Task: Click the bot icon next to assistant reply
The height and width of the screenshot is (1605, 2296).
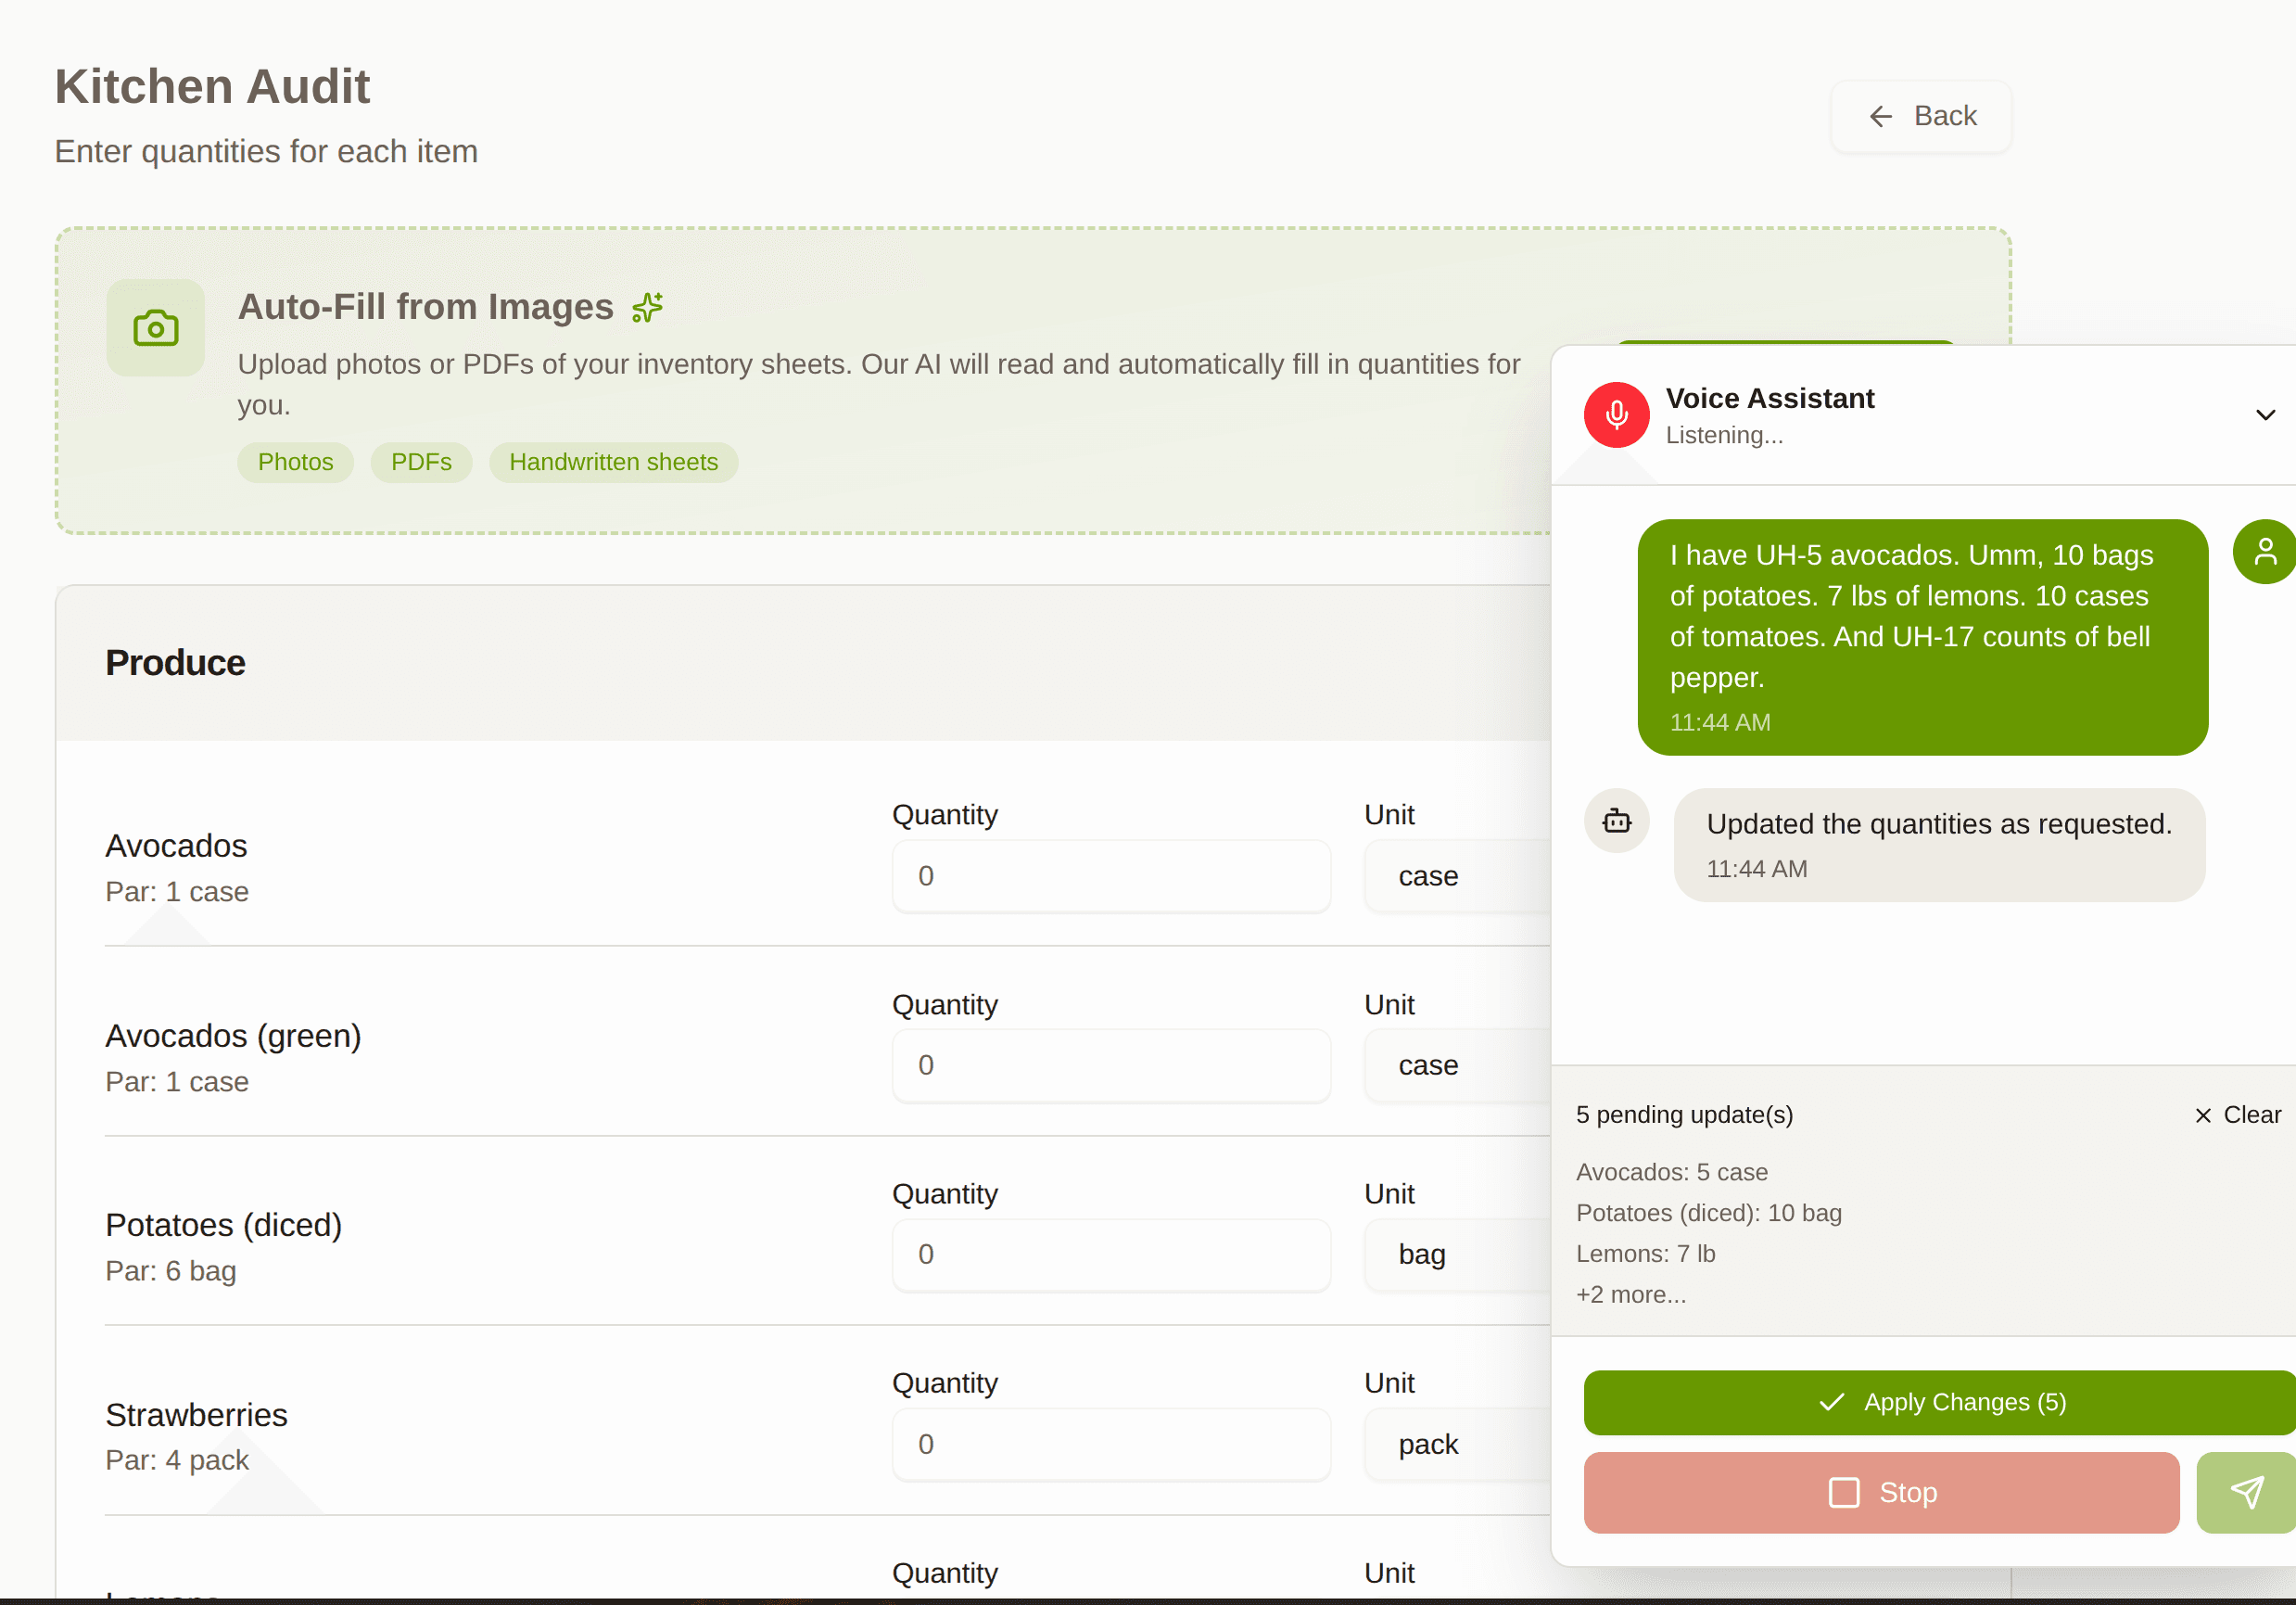Action: (1616, 821)
